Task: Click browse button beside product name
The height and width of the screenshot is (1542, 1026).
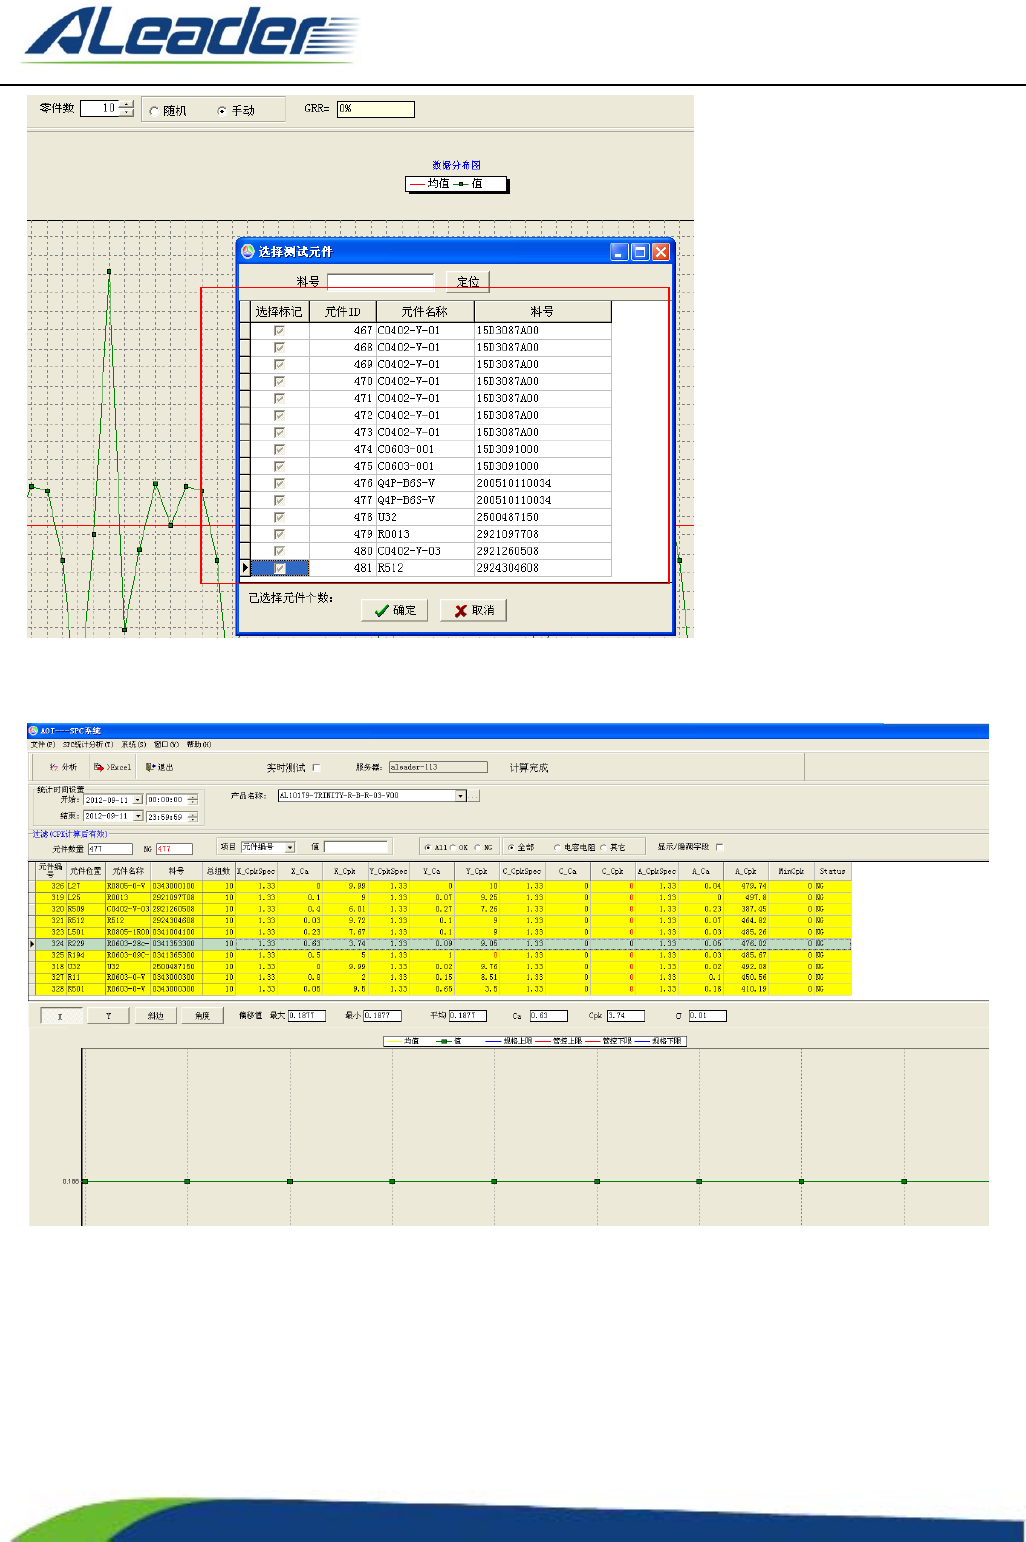Action: (x=475, y=796)
